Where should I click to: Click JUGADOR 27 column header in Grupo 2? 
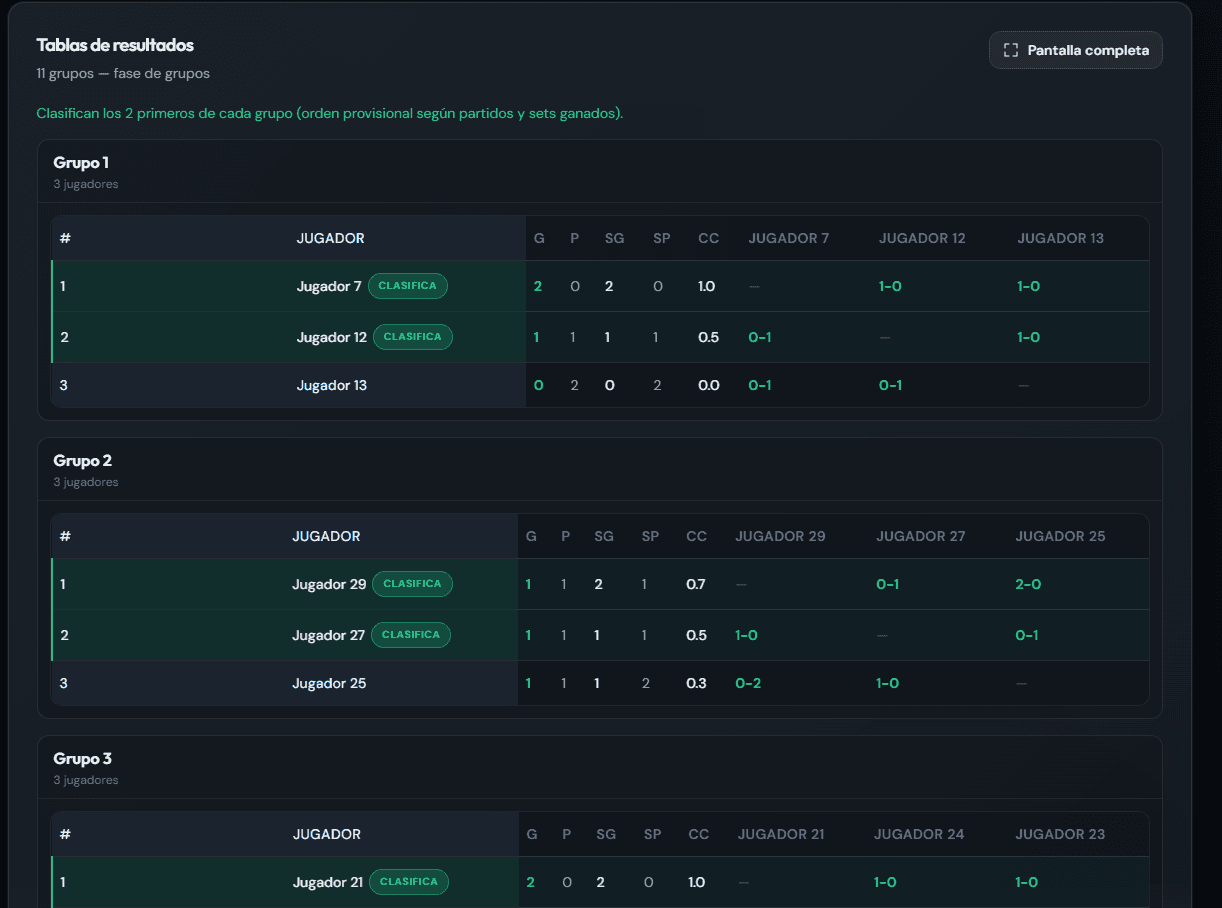point(921,536)
